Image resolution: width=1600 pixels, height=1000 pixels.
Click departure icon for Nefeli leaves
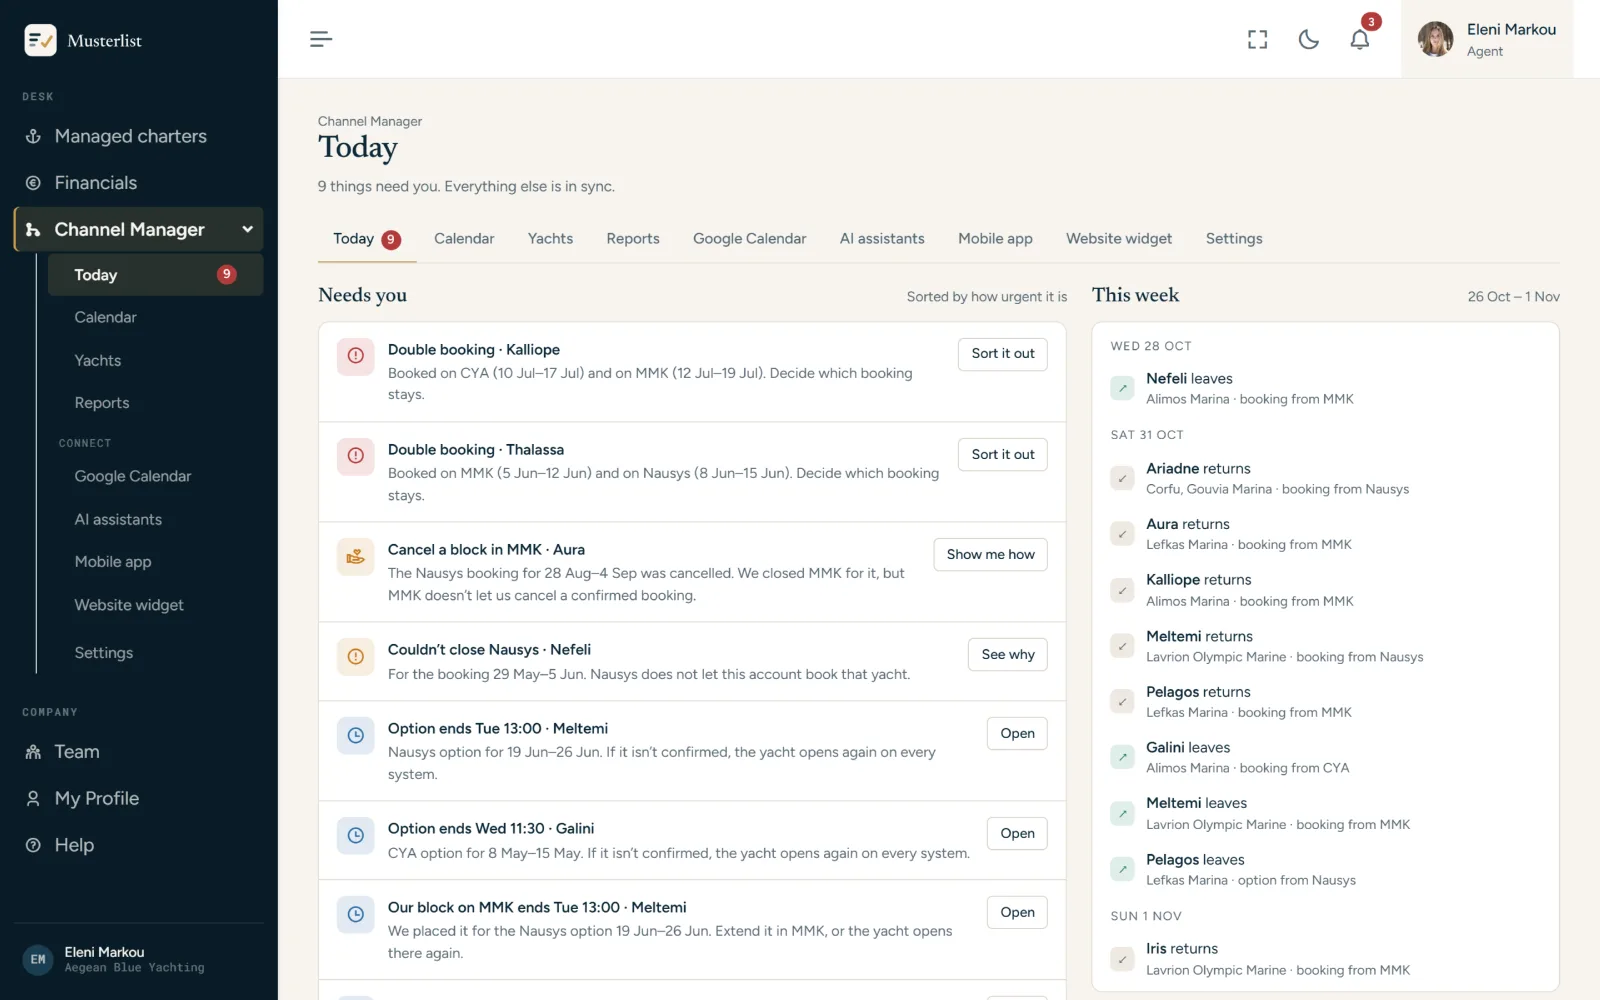click(x=1122, y=388)
